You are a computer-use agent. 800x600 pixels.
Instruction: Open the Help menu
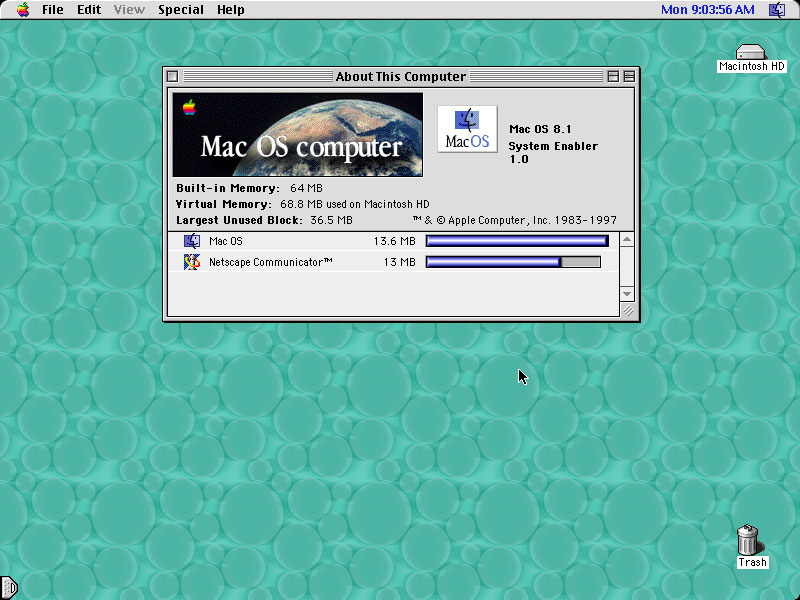tap(231, 10)
